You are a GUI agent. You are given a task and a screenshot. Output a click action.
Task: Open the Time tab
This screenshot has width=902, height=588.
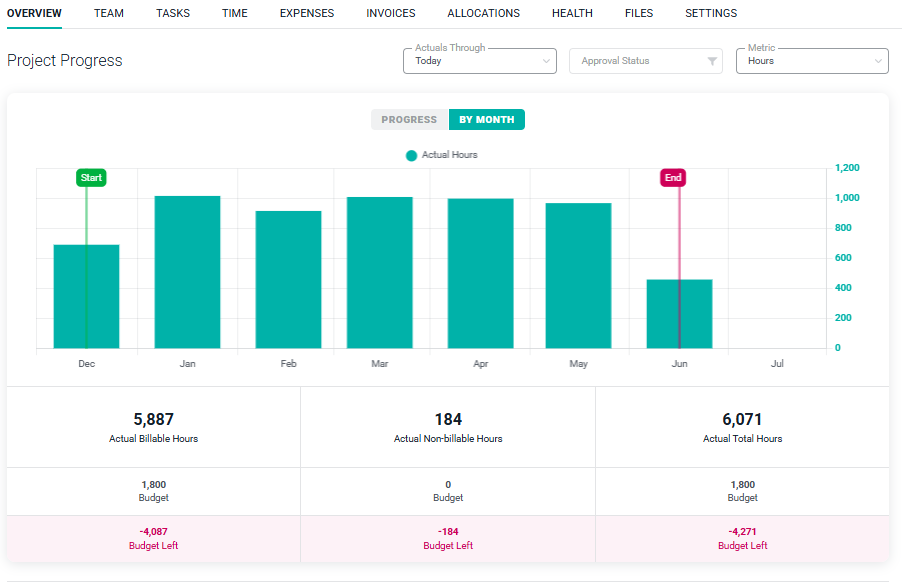(235, 13)
